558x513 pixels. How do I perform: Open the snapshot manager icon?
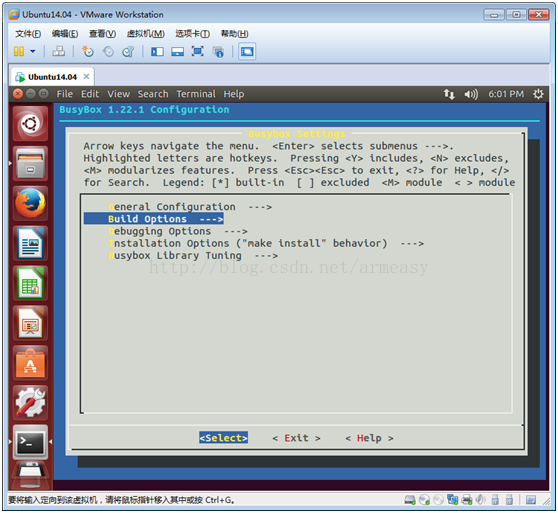[x=128, y=52]
